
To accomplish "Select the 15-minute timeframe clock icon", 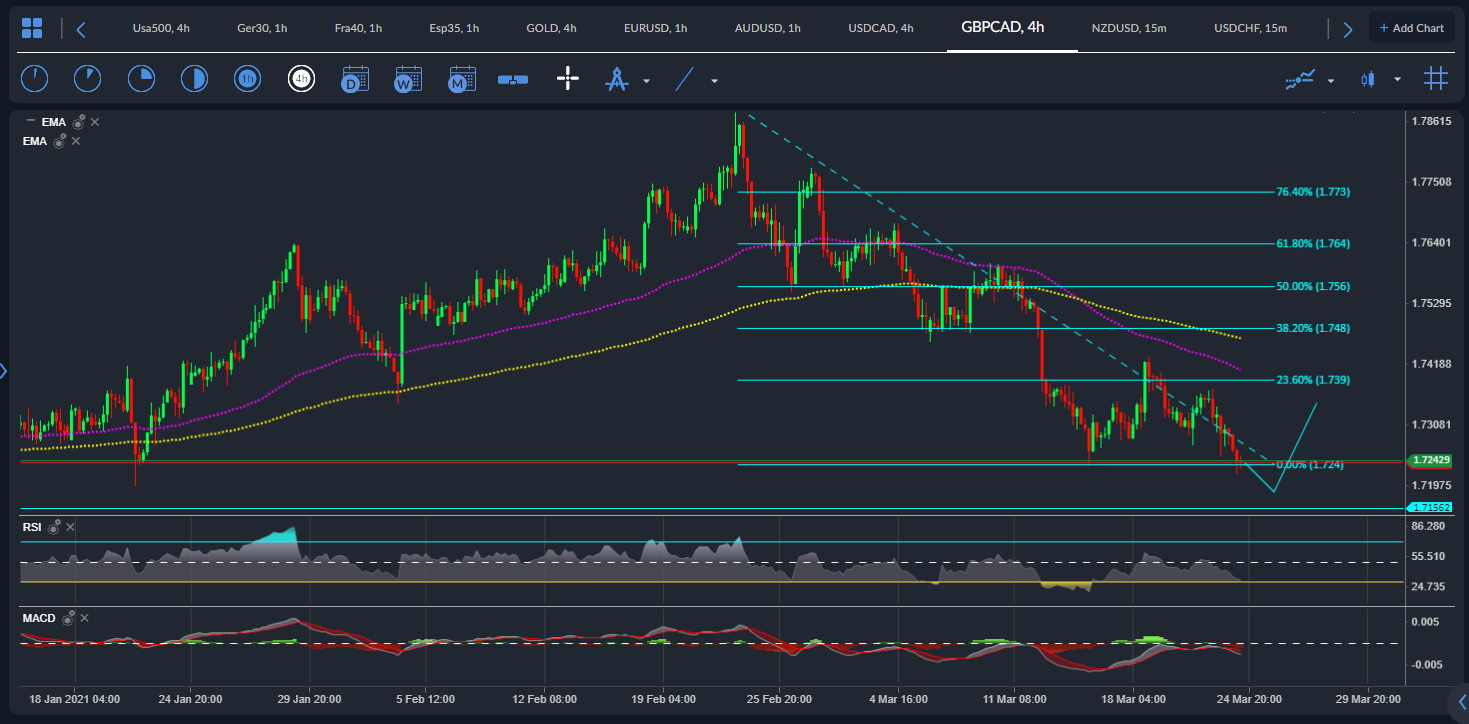I will 141,78.
